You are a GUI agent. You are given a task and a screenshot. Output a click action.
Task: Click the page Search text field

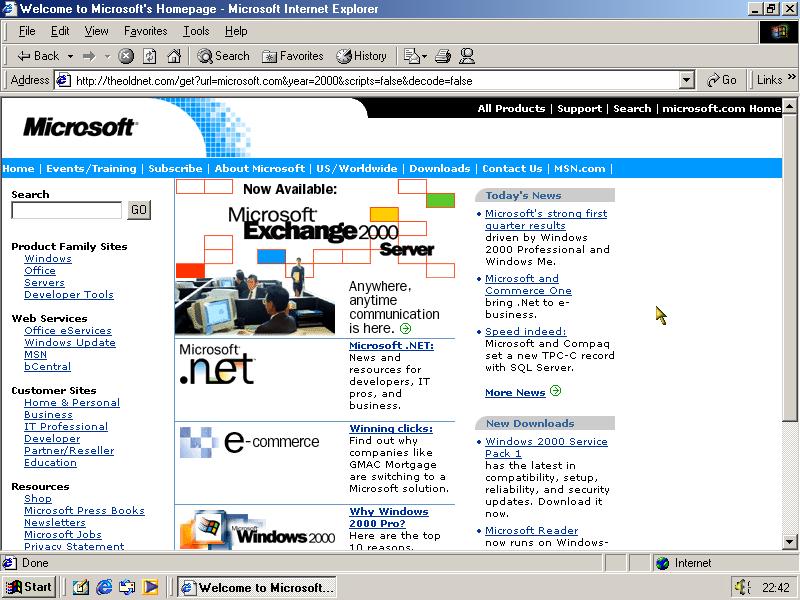coord(66,210)
